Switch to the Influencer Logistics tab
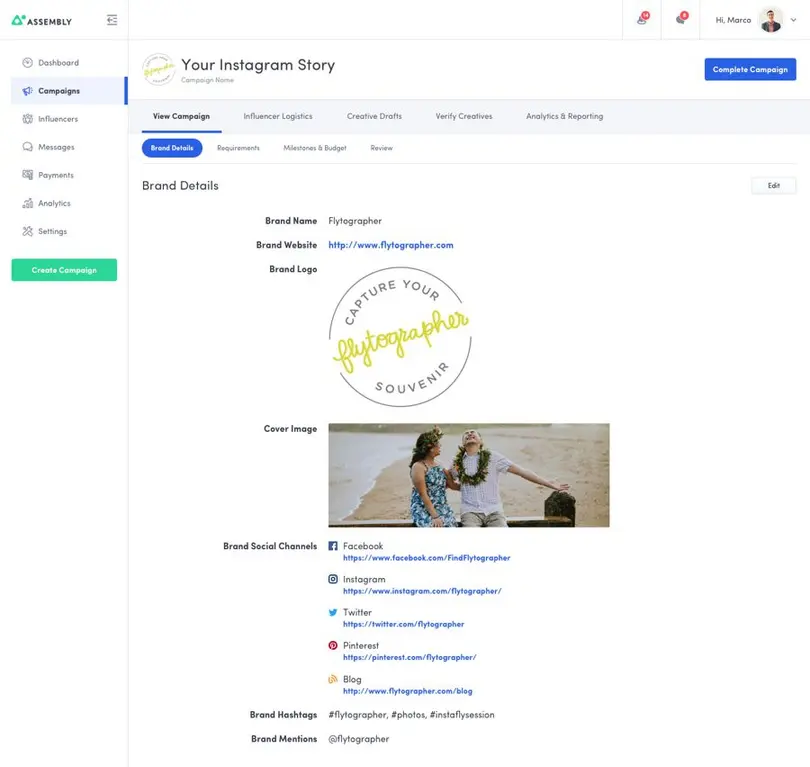 278,116
